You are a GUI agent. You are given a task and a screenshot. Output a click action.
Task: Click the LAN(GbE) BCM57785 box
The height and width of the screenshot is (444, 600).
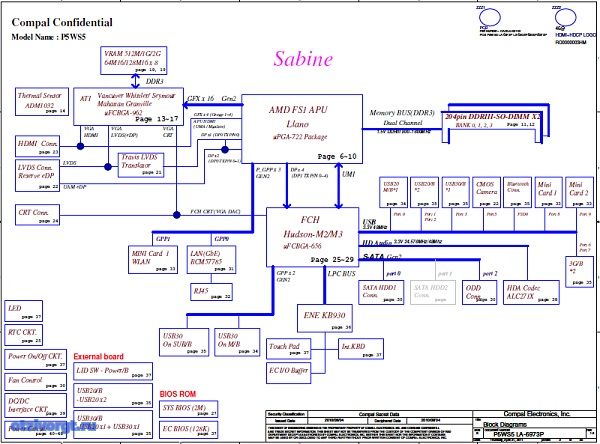[x=211, y=260]
